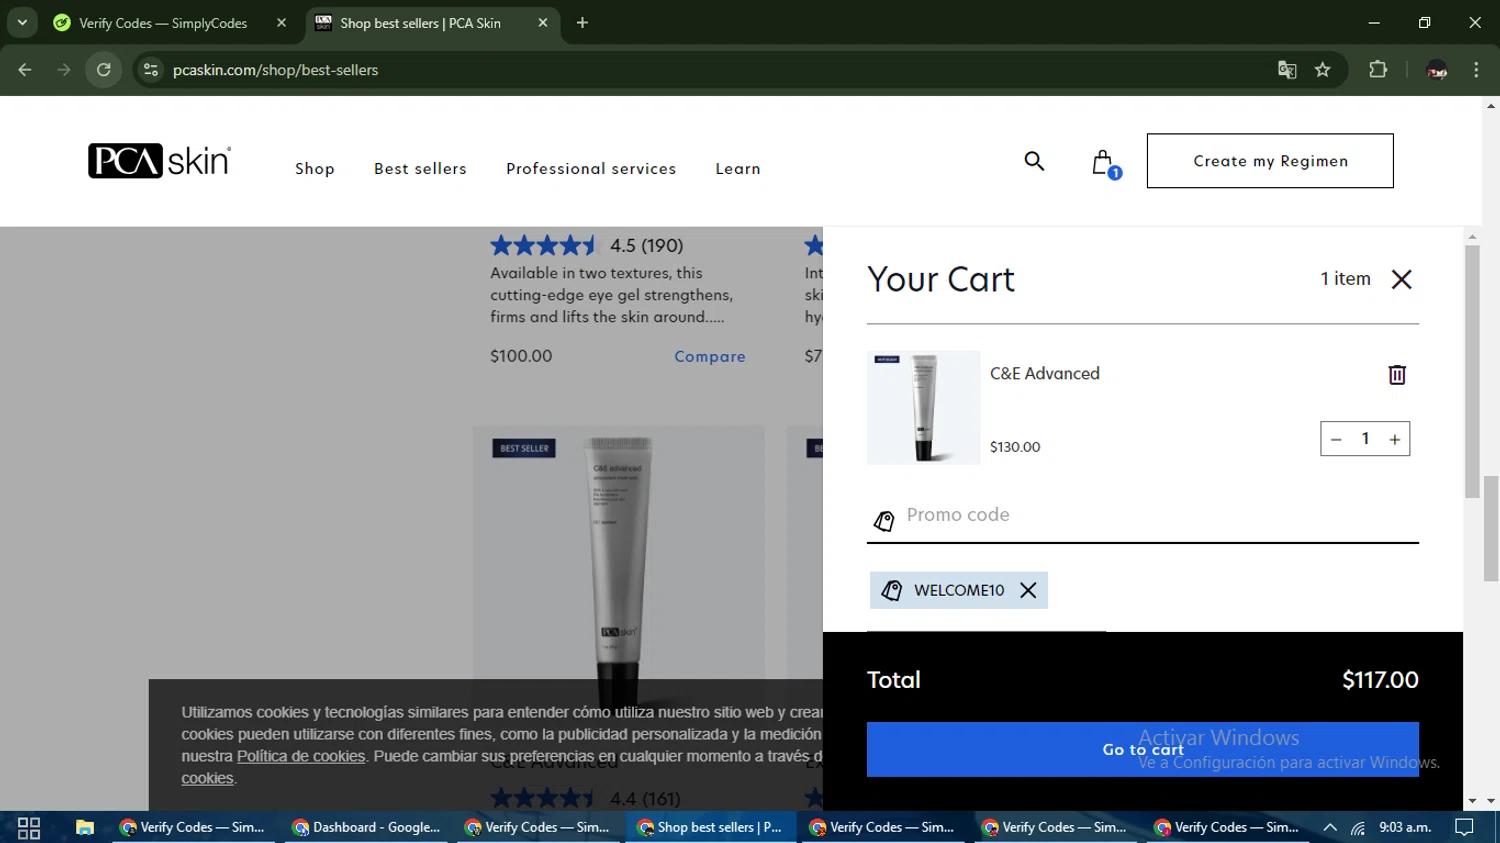Image resolution: width=1500 pixels, height=843 pixels.
Task: Open the shopping bag cart icon
Action: click(x=1104, y=163)
